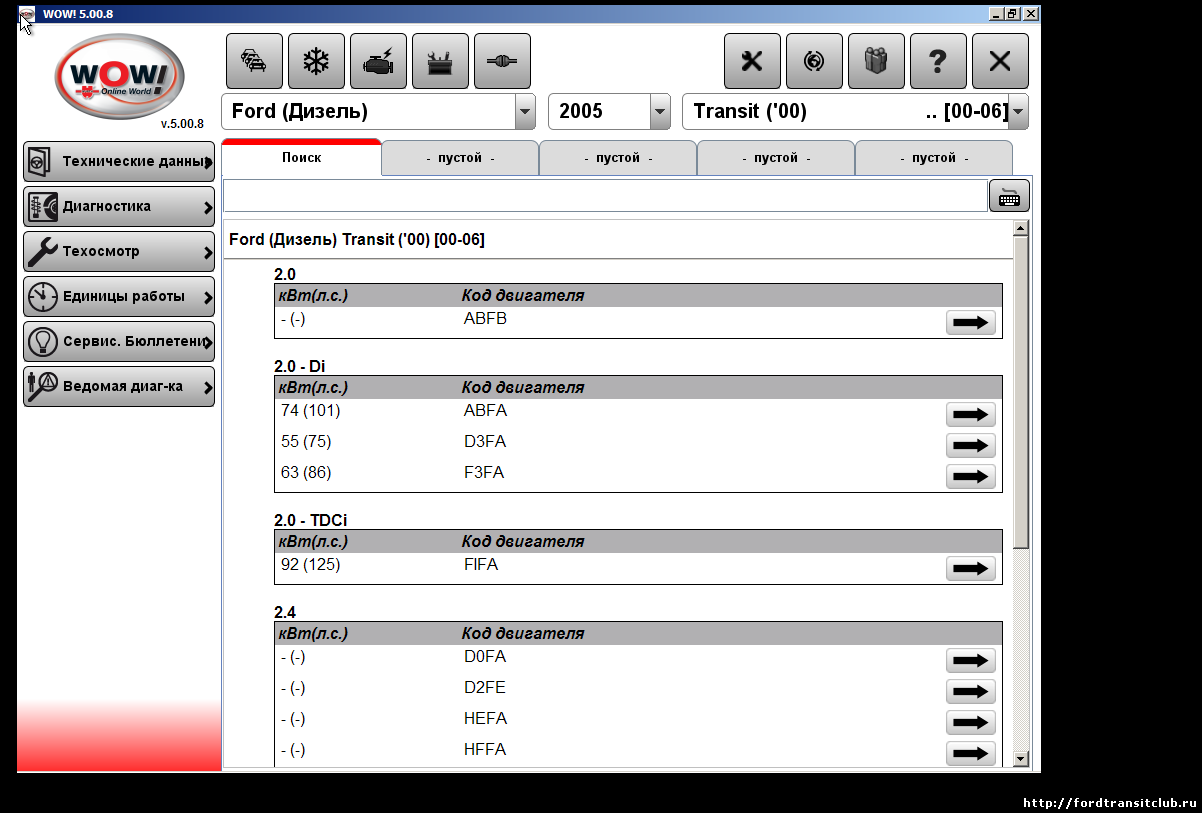Click the window title bar app icon
This screenshot has height=813, width=1202.
(27, 14)
